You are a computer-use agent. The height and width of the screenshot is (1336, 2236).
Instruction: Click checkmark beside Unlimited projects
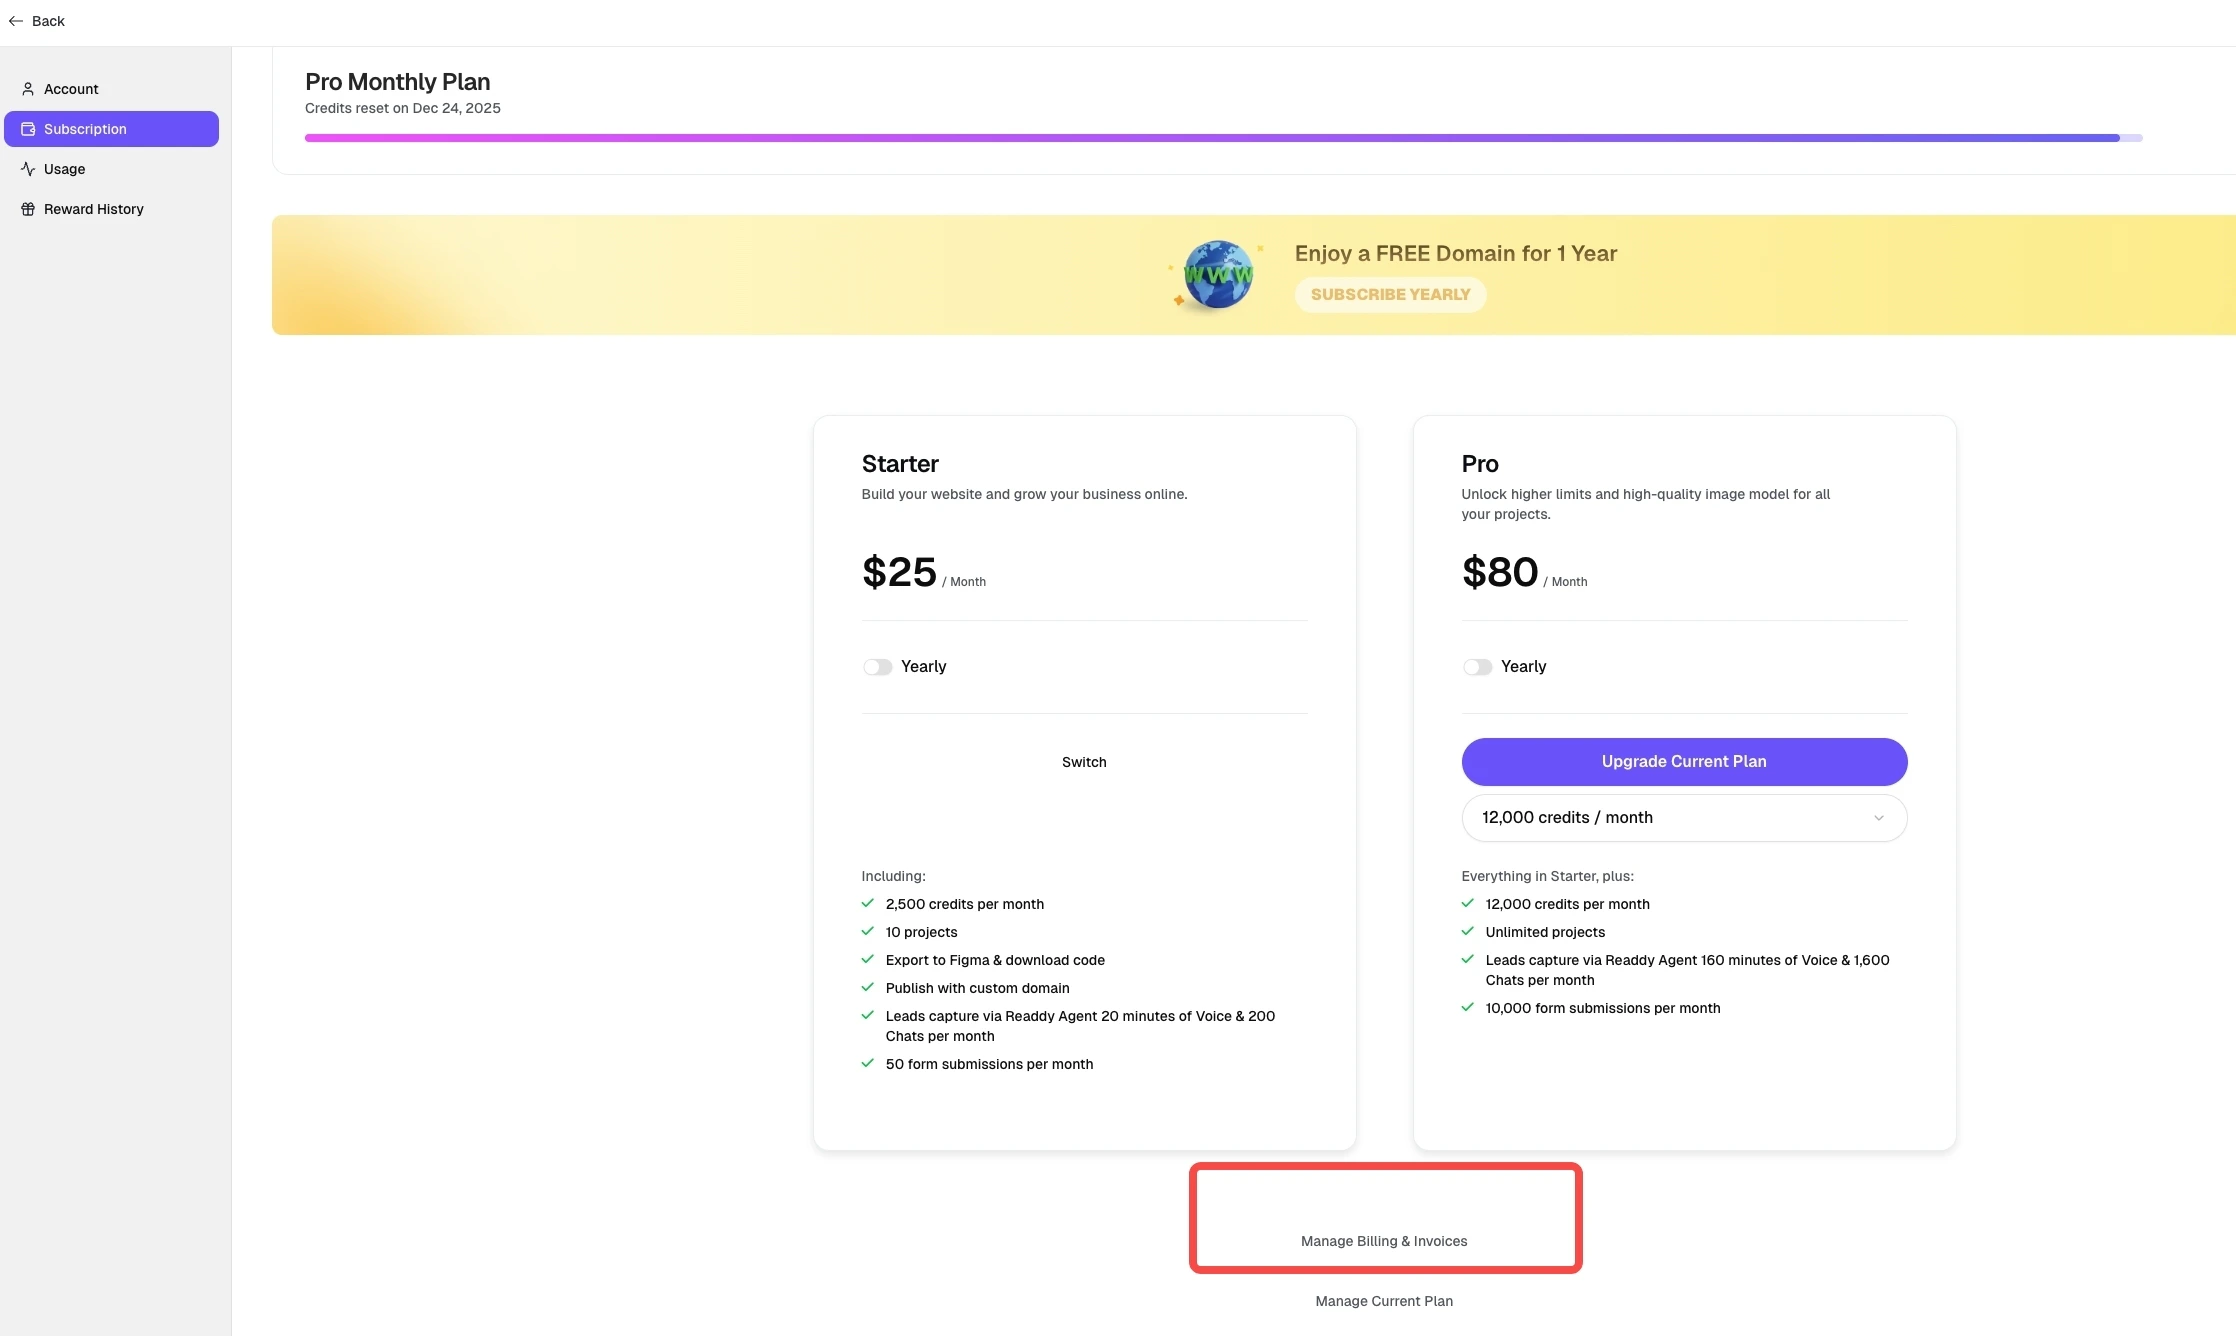(1467, 931)
